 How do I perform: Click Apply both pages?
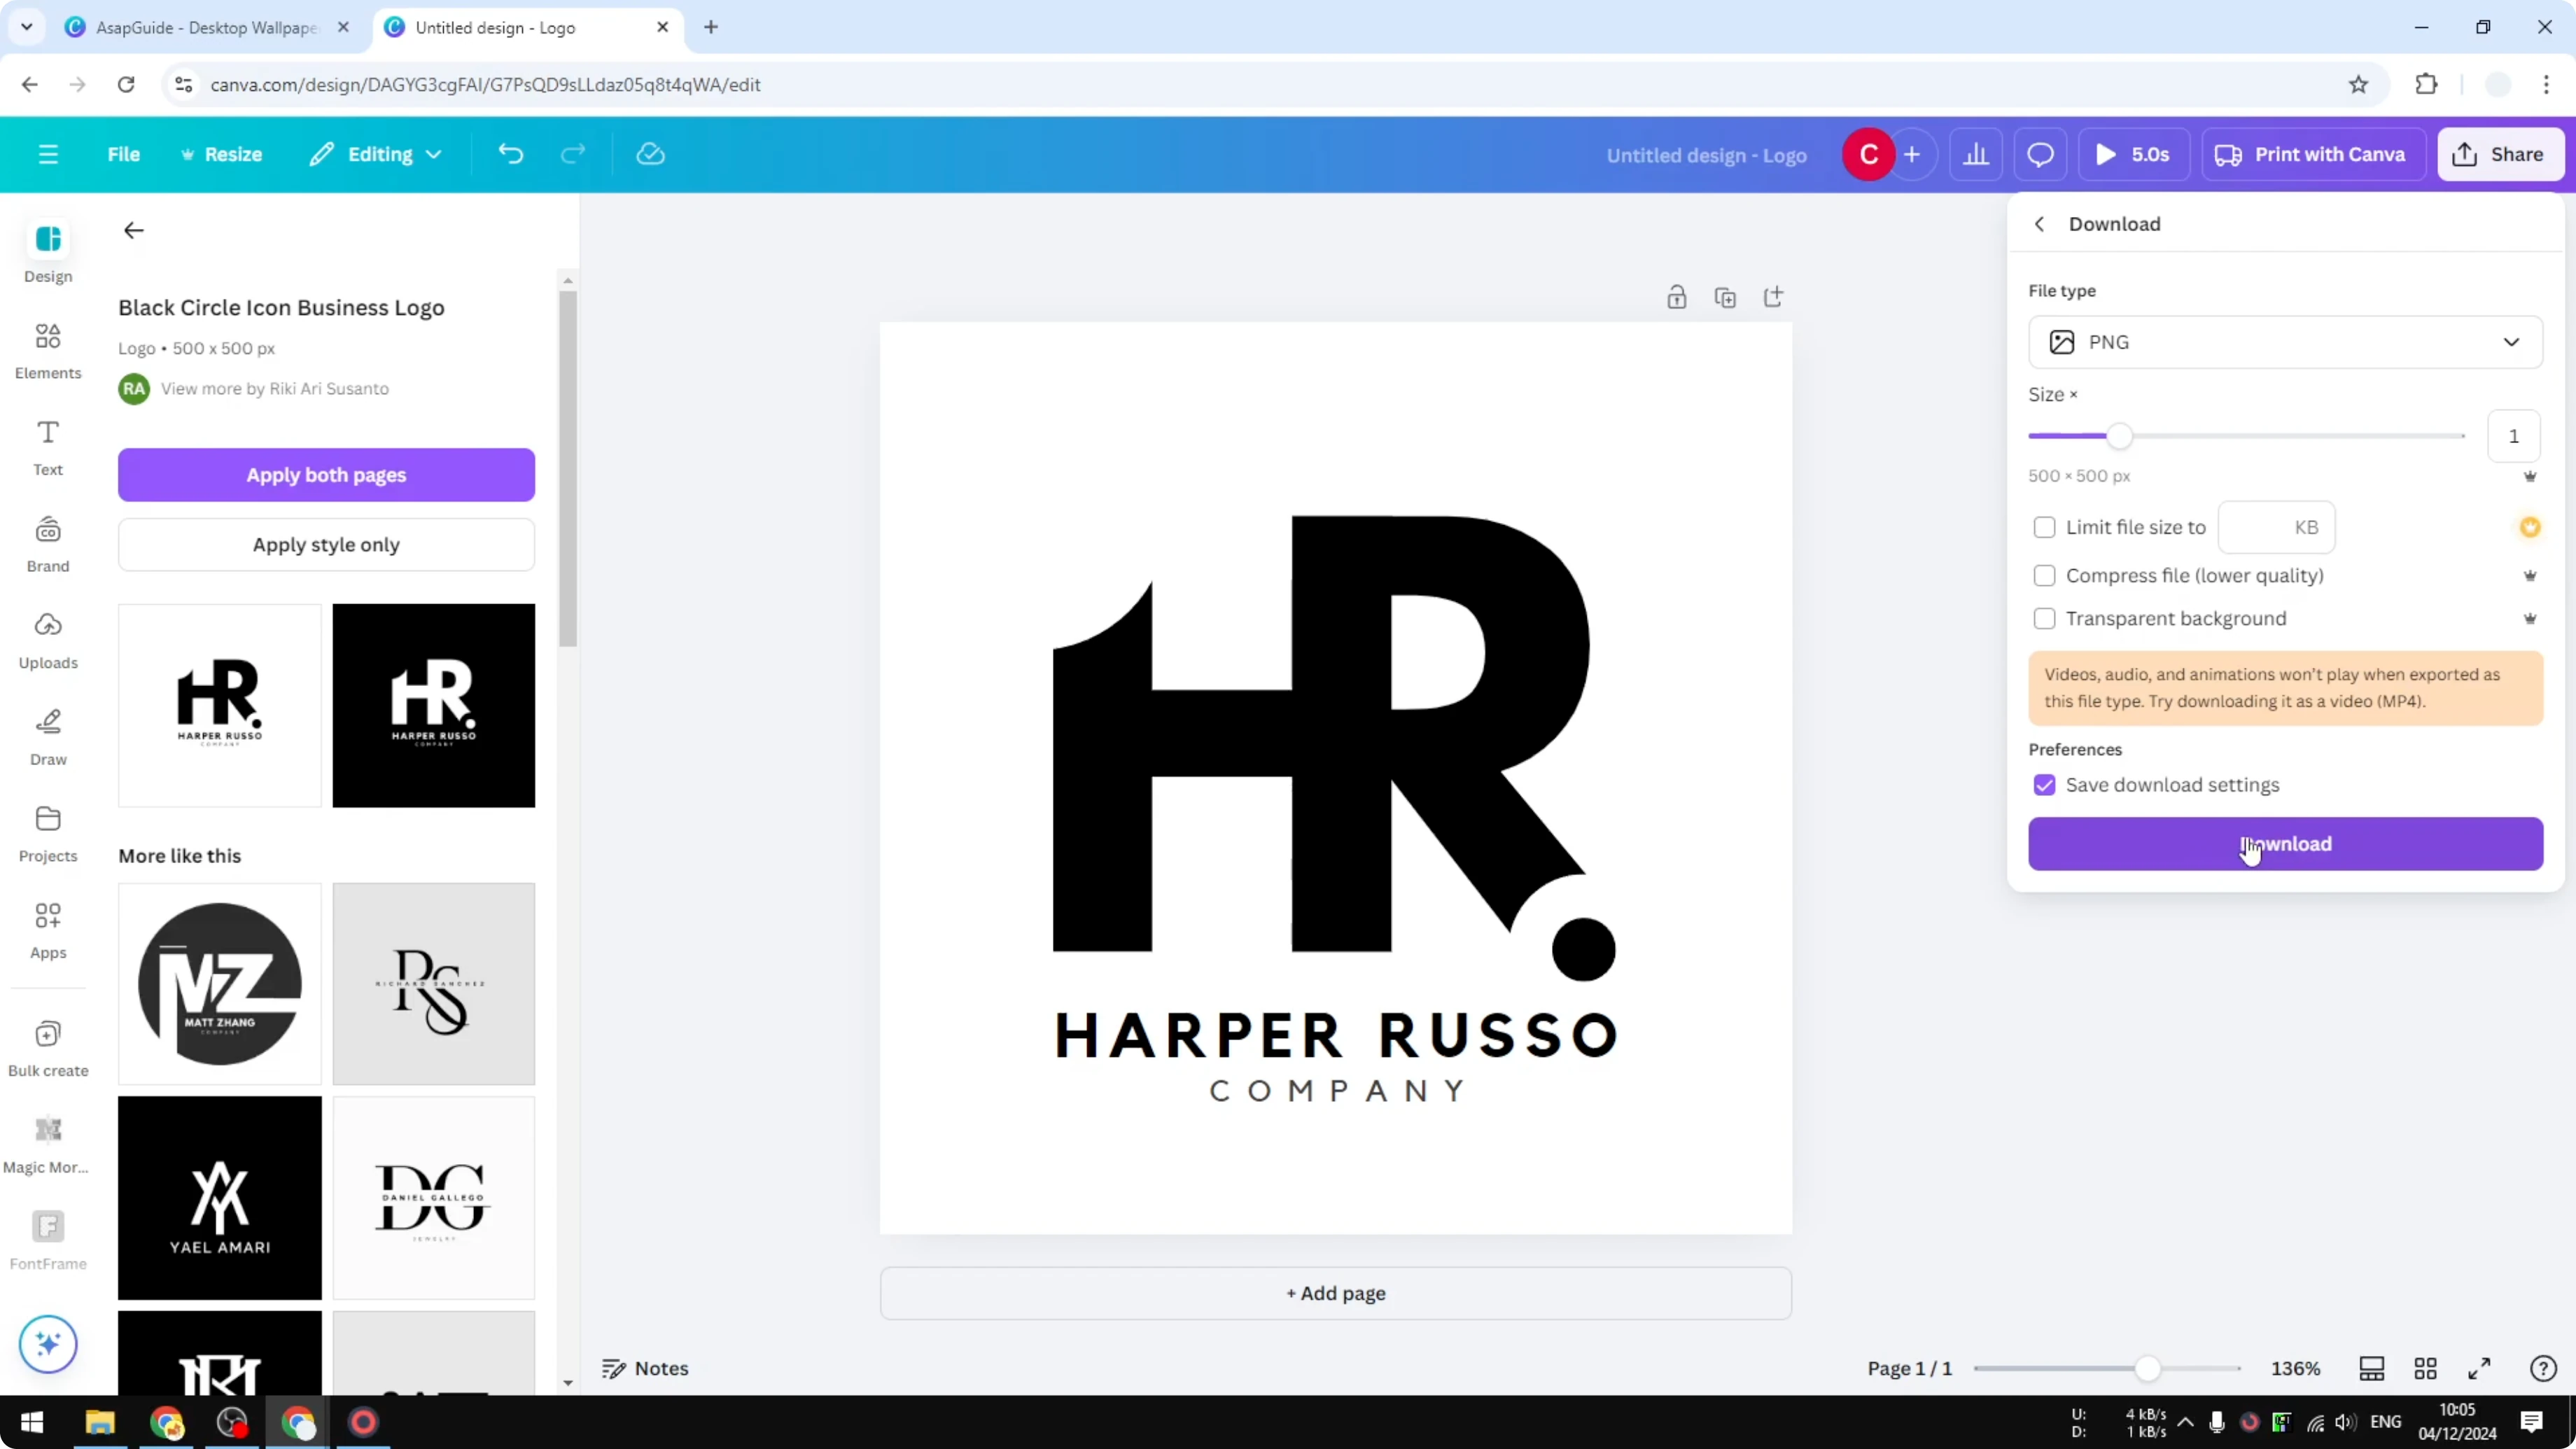tap(326, 474)
